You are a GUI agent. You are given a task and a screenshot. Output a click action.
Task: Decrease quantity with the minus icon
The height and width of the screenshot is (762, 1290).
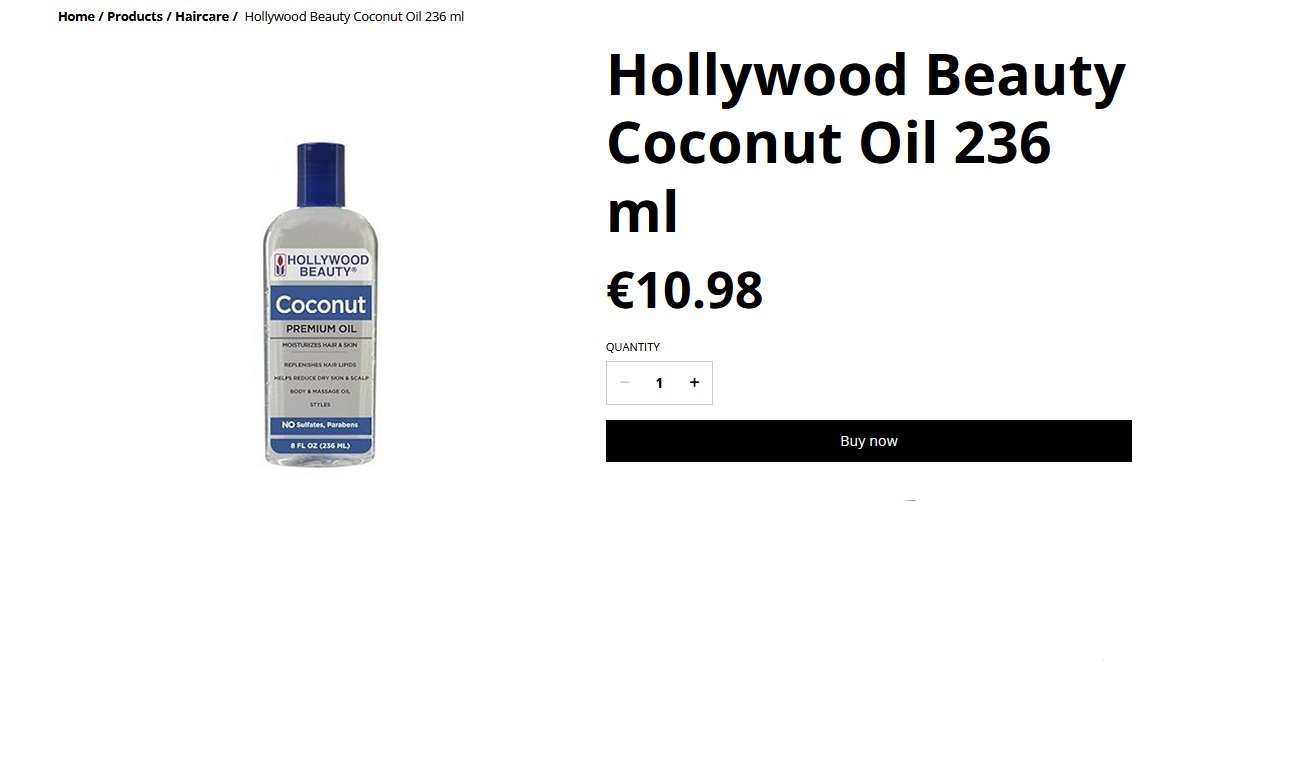(x=625, y=383)
